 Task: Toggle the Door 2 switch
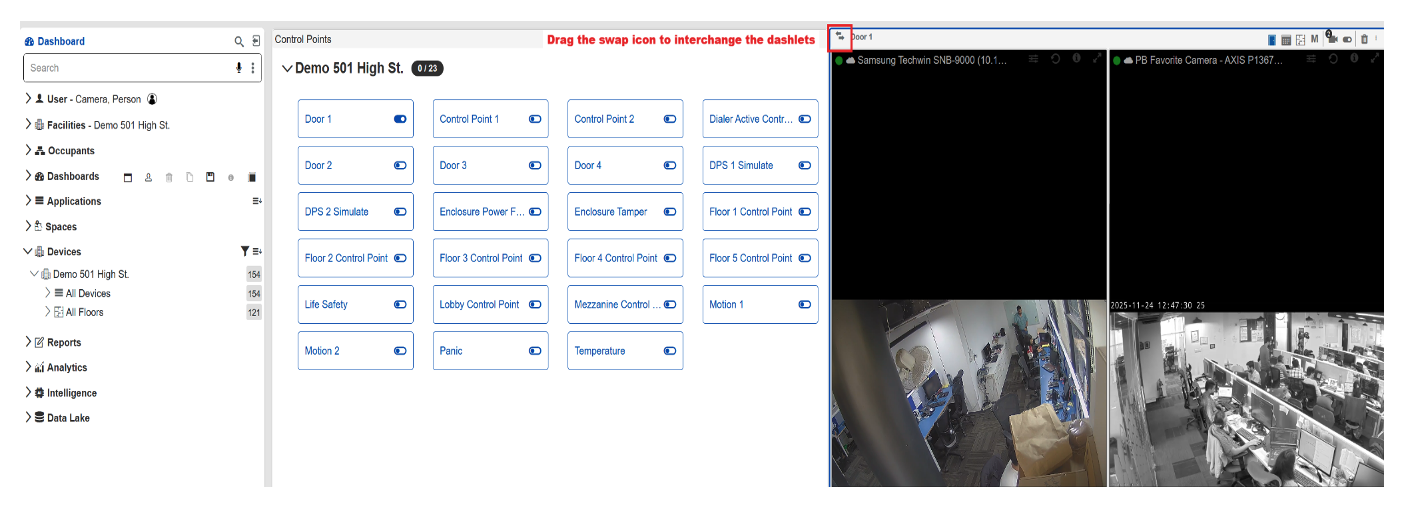pyautogui.click(x=400, y=165)
